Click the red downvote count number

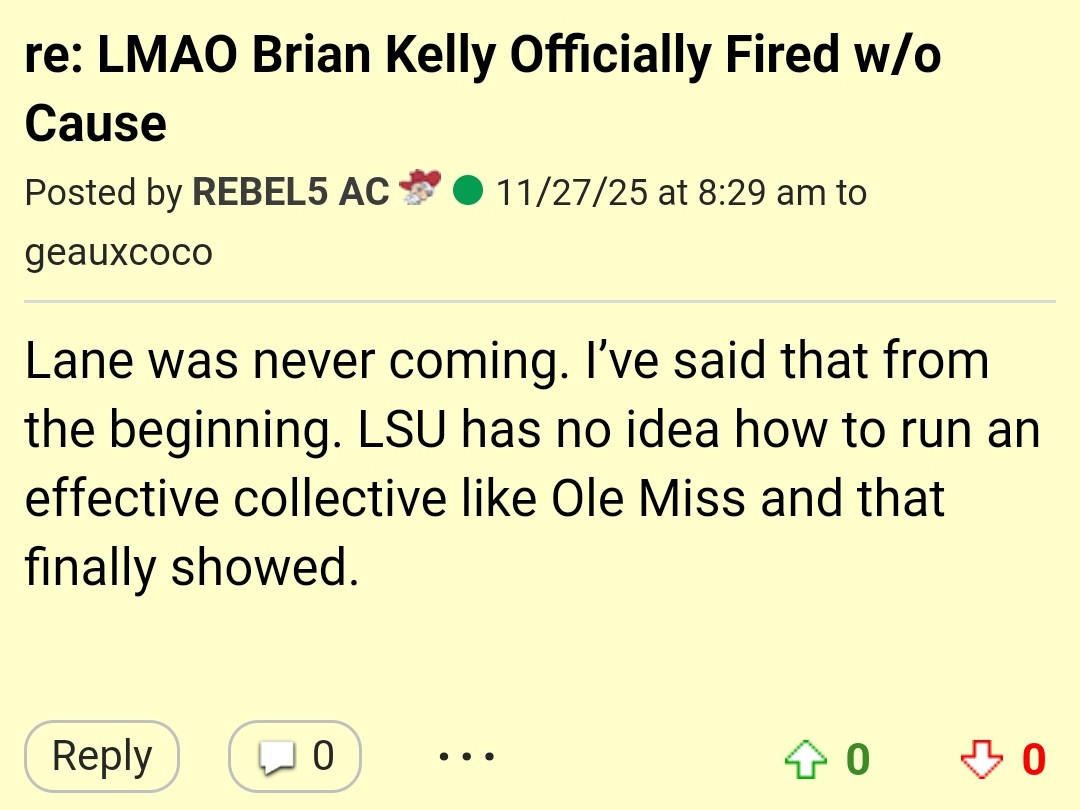click(1034, 761)
